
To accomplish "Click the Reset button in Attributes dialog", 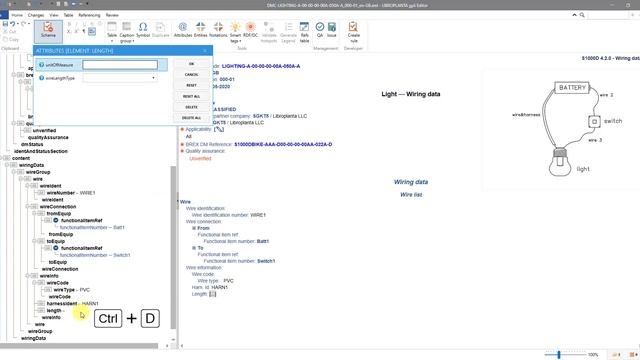I will [x=191, y=85].
